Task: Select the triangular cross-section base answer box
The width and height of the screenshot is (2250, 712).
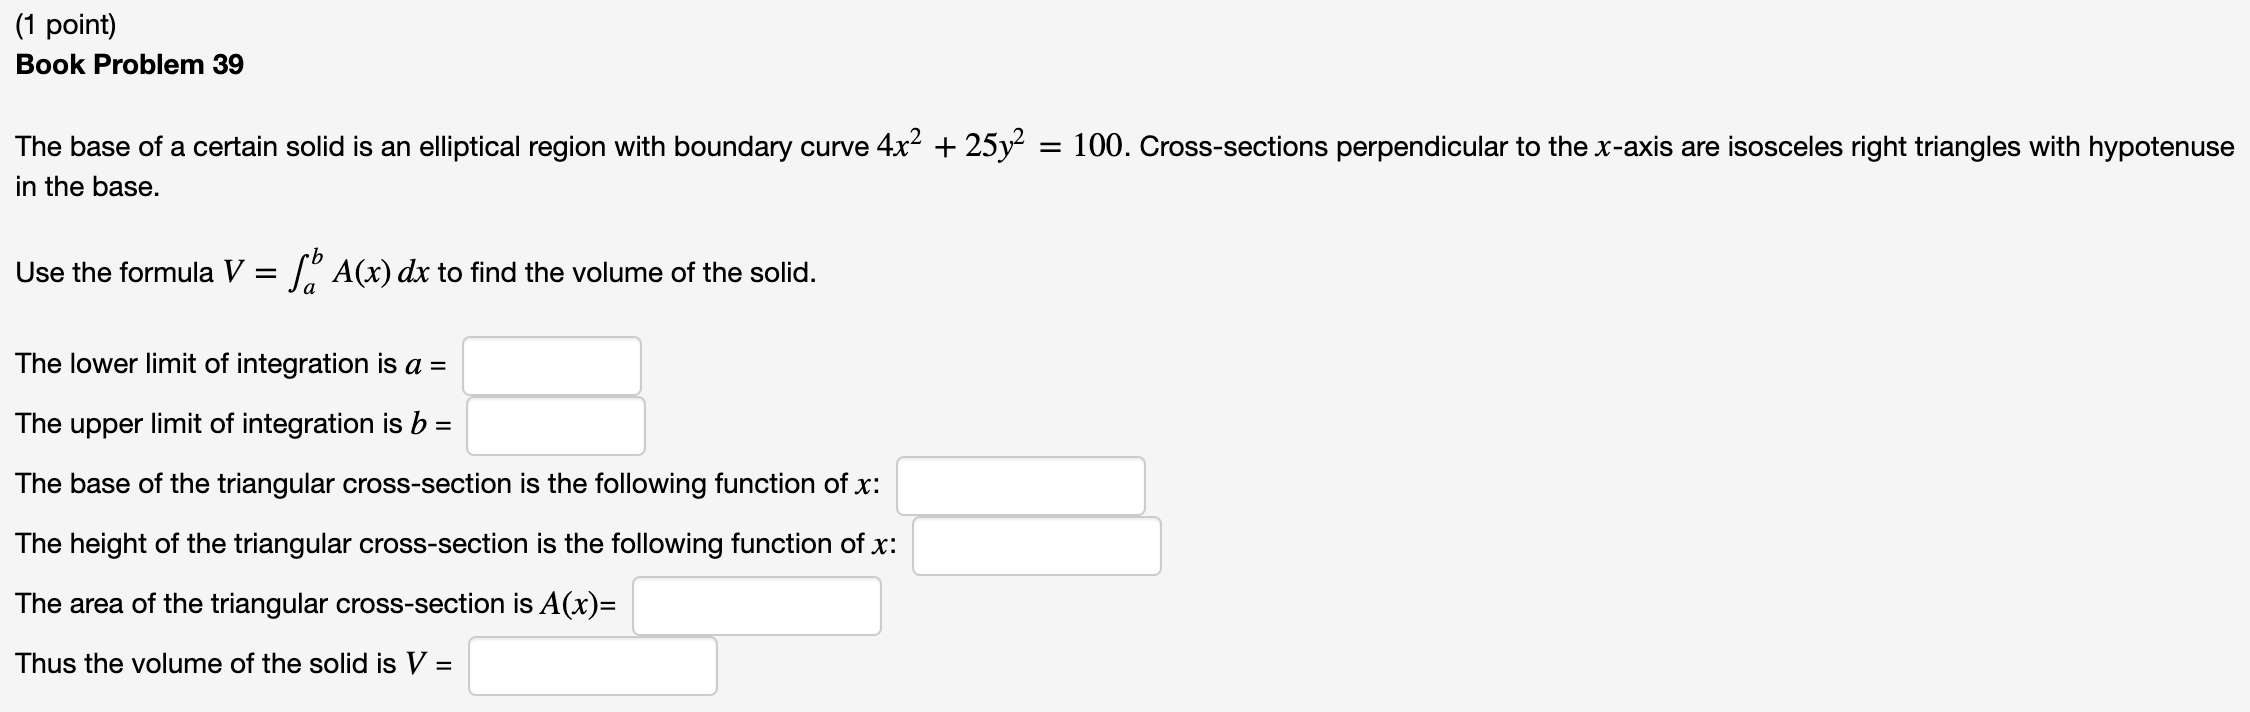Action: coord(1020,485)
